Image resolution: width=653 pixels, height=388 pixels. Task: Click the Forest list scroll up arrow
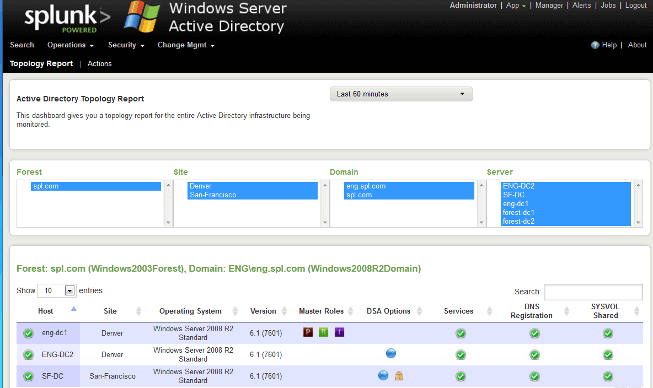[x=168, y=185]
